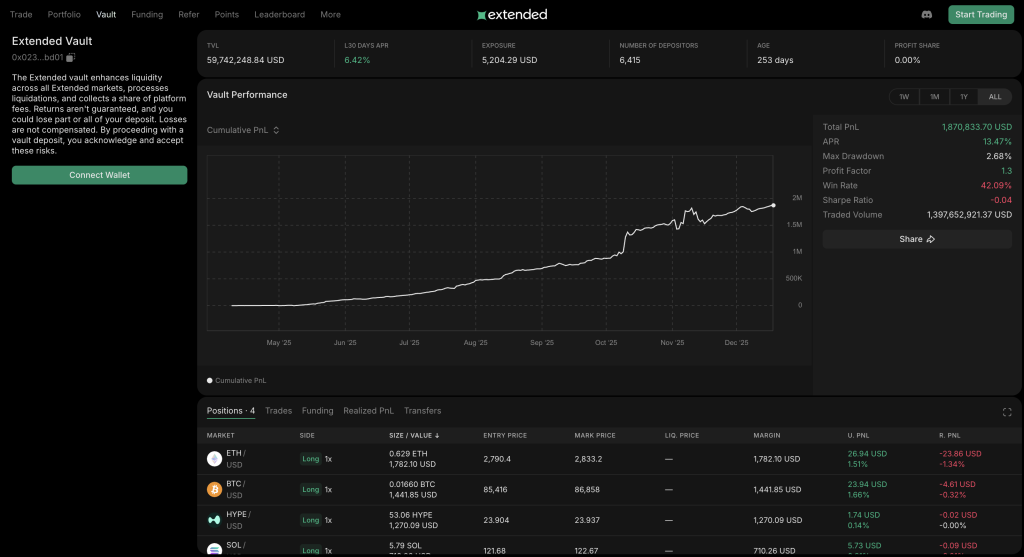
Task: Switch to the Trades tab
Action: click(278, 411)
